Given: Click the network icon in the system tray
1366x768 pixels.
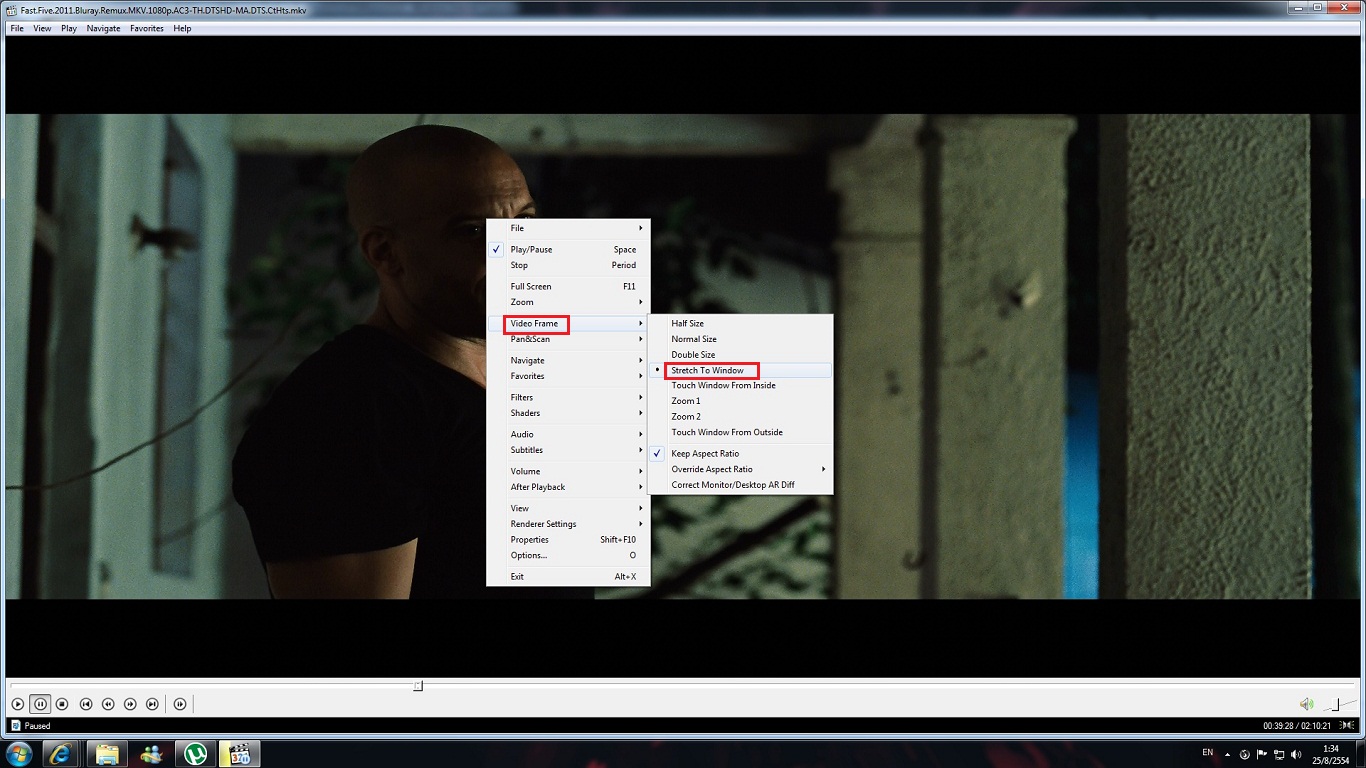Looking at the screenshot, I should click(1279, 754).
